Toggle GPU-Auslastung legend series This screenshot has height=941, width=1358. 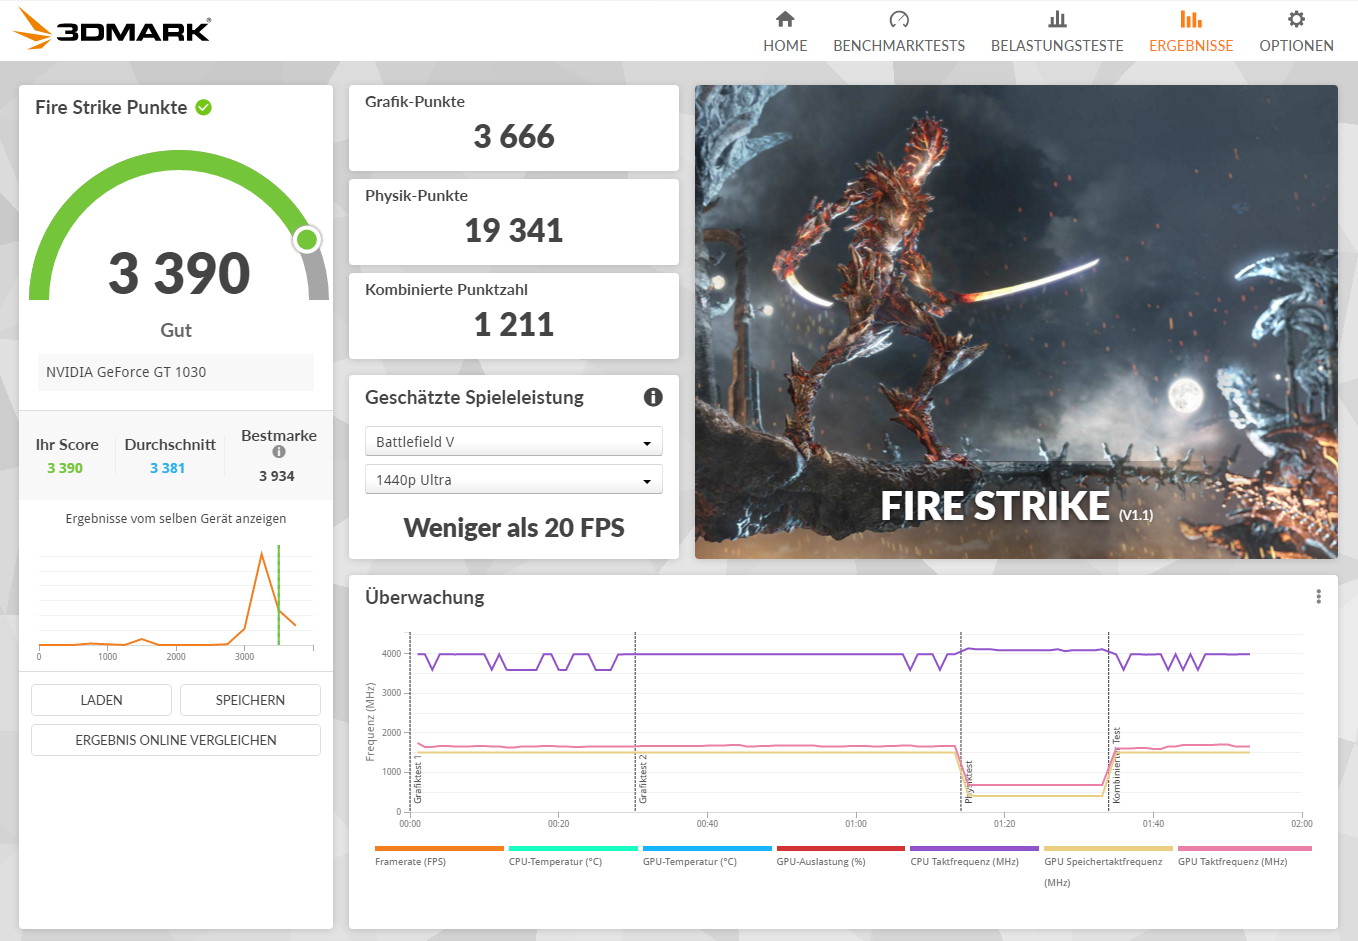click(821, 862)
